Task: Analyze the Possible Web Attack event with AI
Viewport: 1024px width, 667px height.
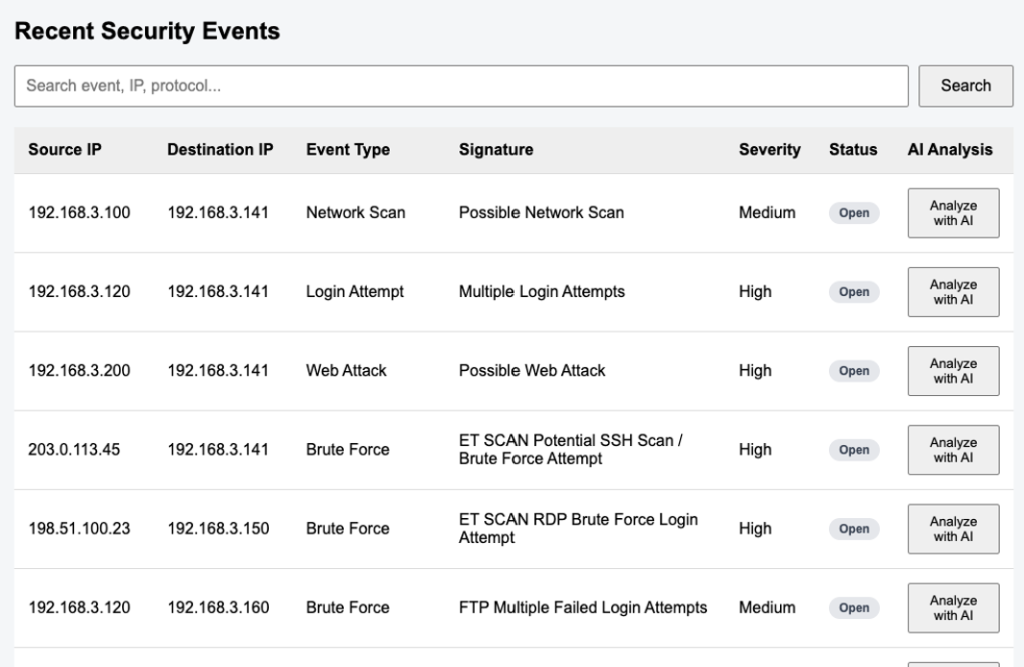Action: [953, 371]
